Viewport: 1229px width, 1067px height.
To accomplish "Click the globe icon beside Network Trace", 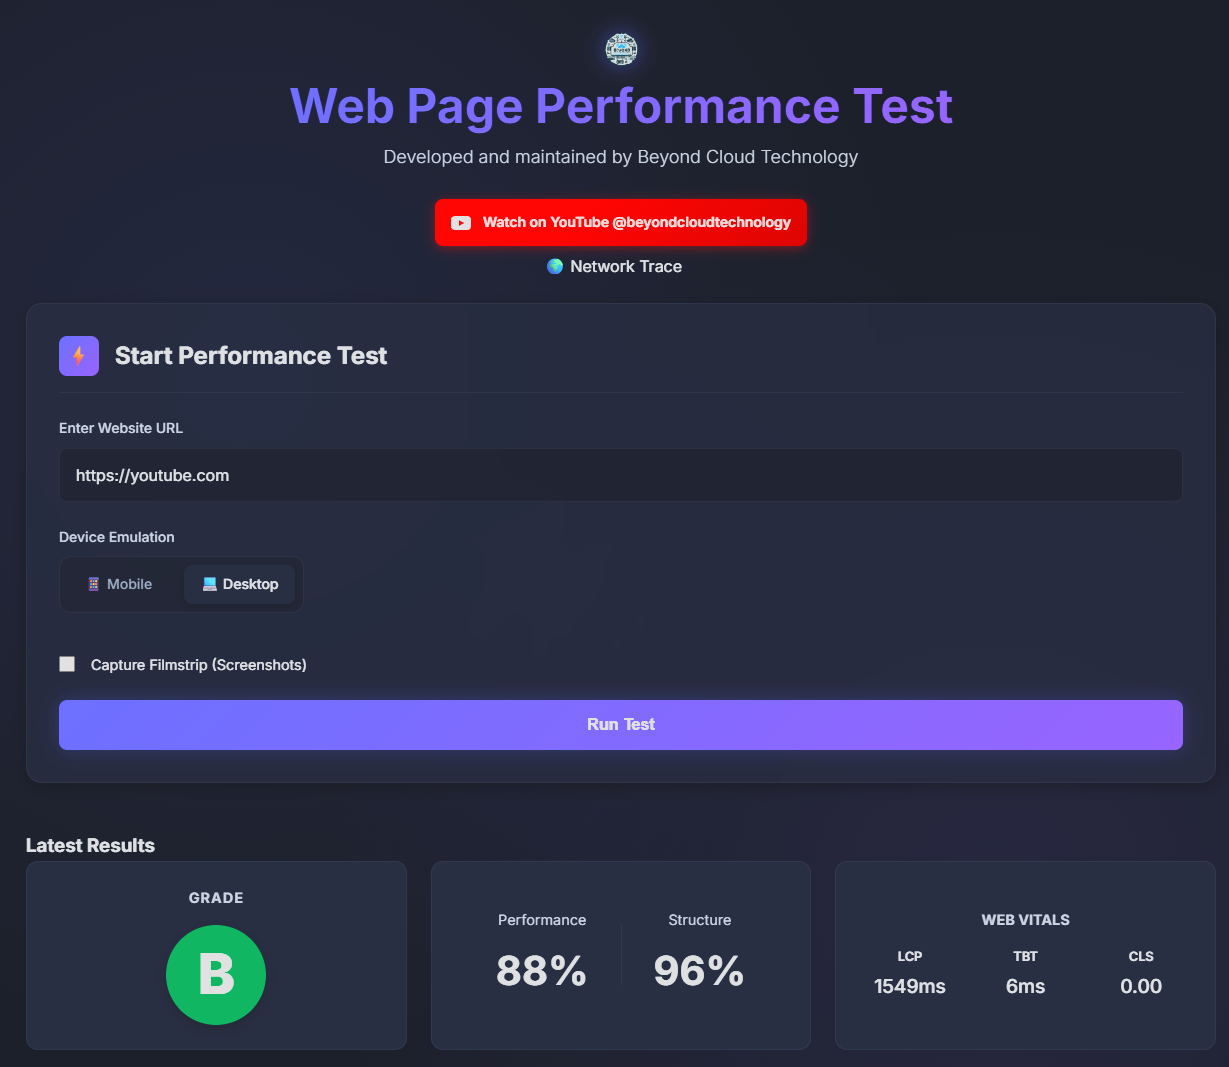I will coord(555,266).
